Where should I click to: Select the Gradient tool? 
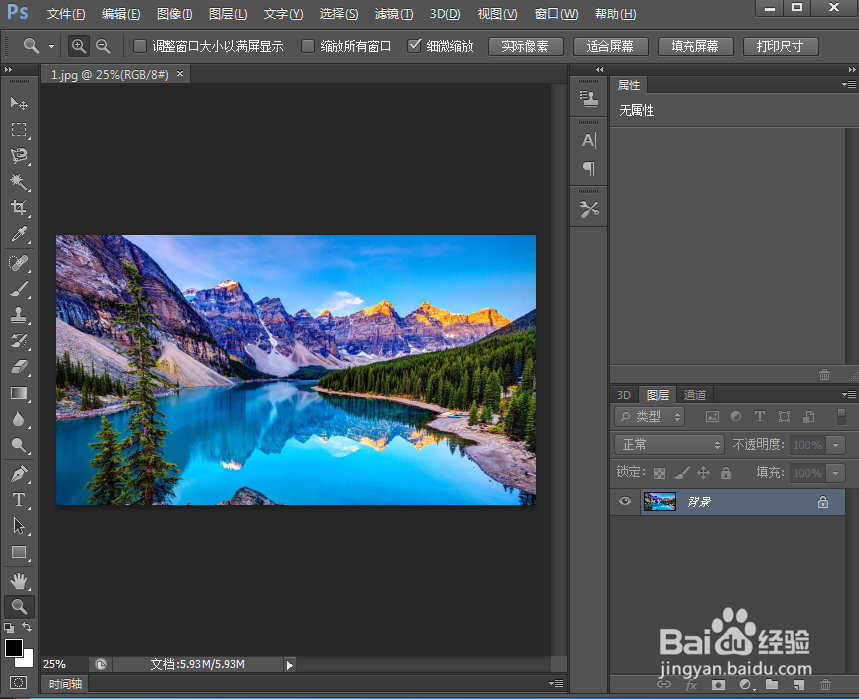point(19,393)
